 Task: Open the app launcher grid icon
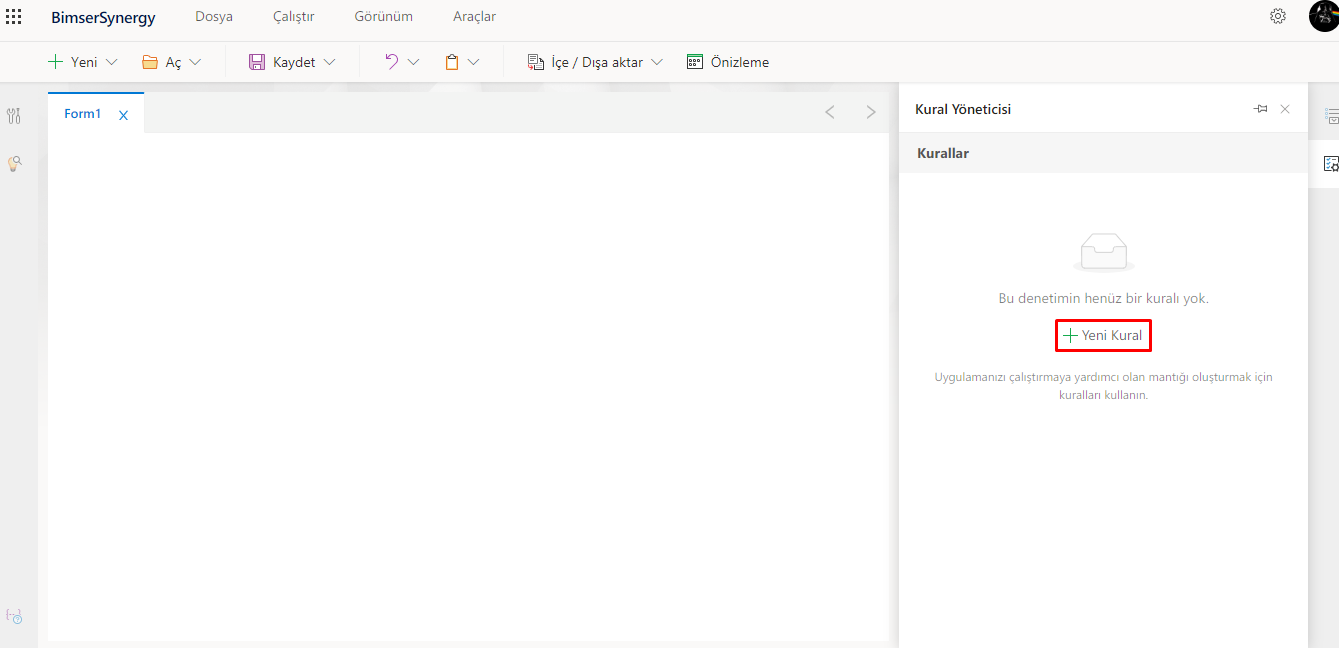14,17
